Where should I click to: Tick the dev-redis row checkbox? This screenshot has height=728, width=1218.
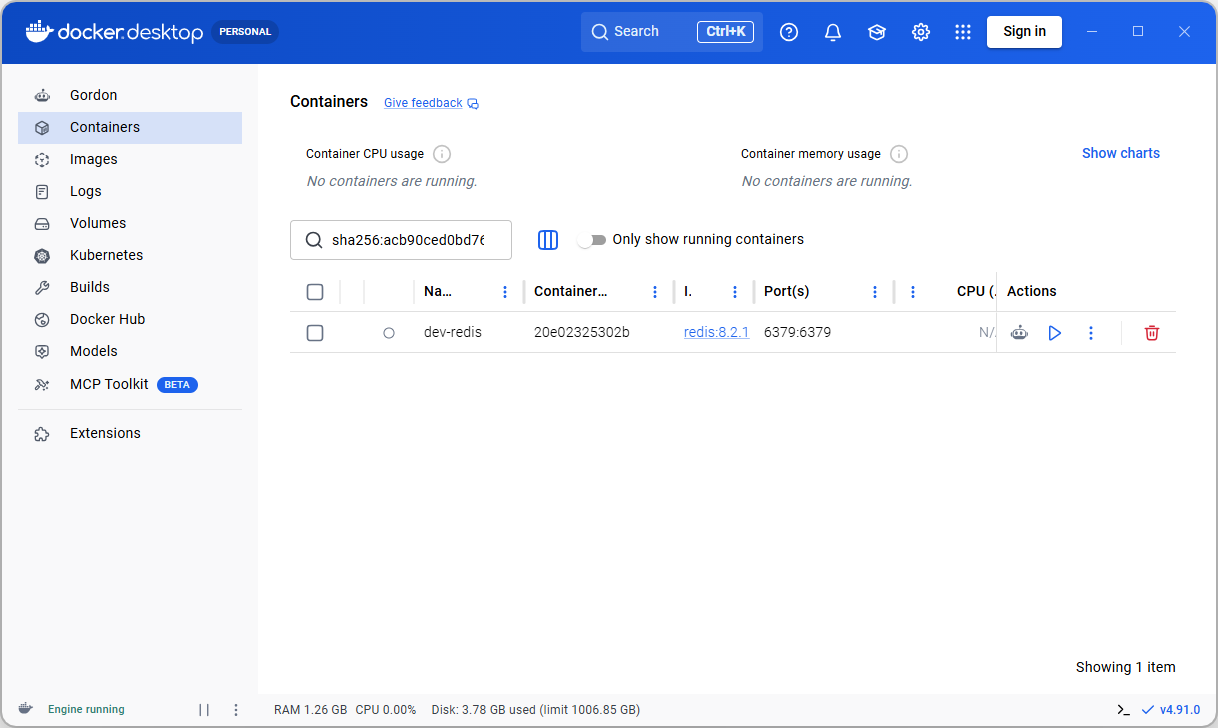(315, 333)
